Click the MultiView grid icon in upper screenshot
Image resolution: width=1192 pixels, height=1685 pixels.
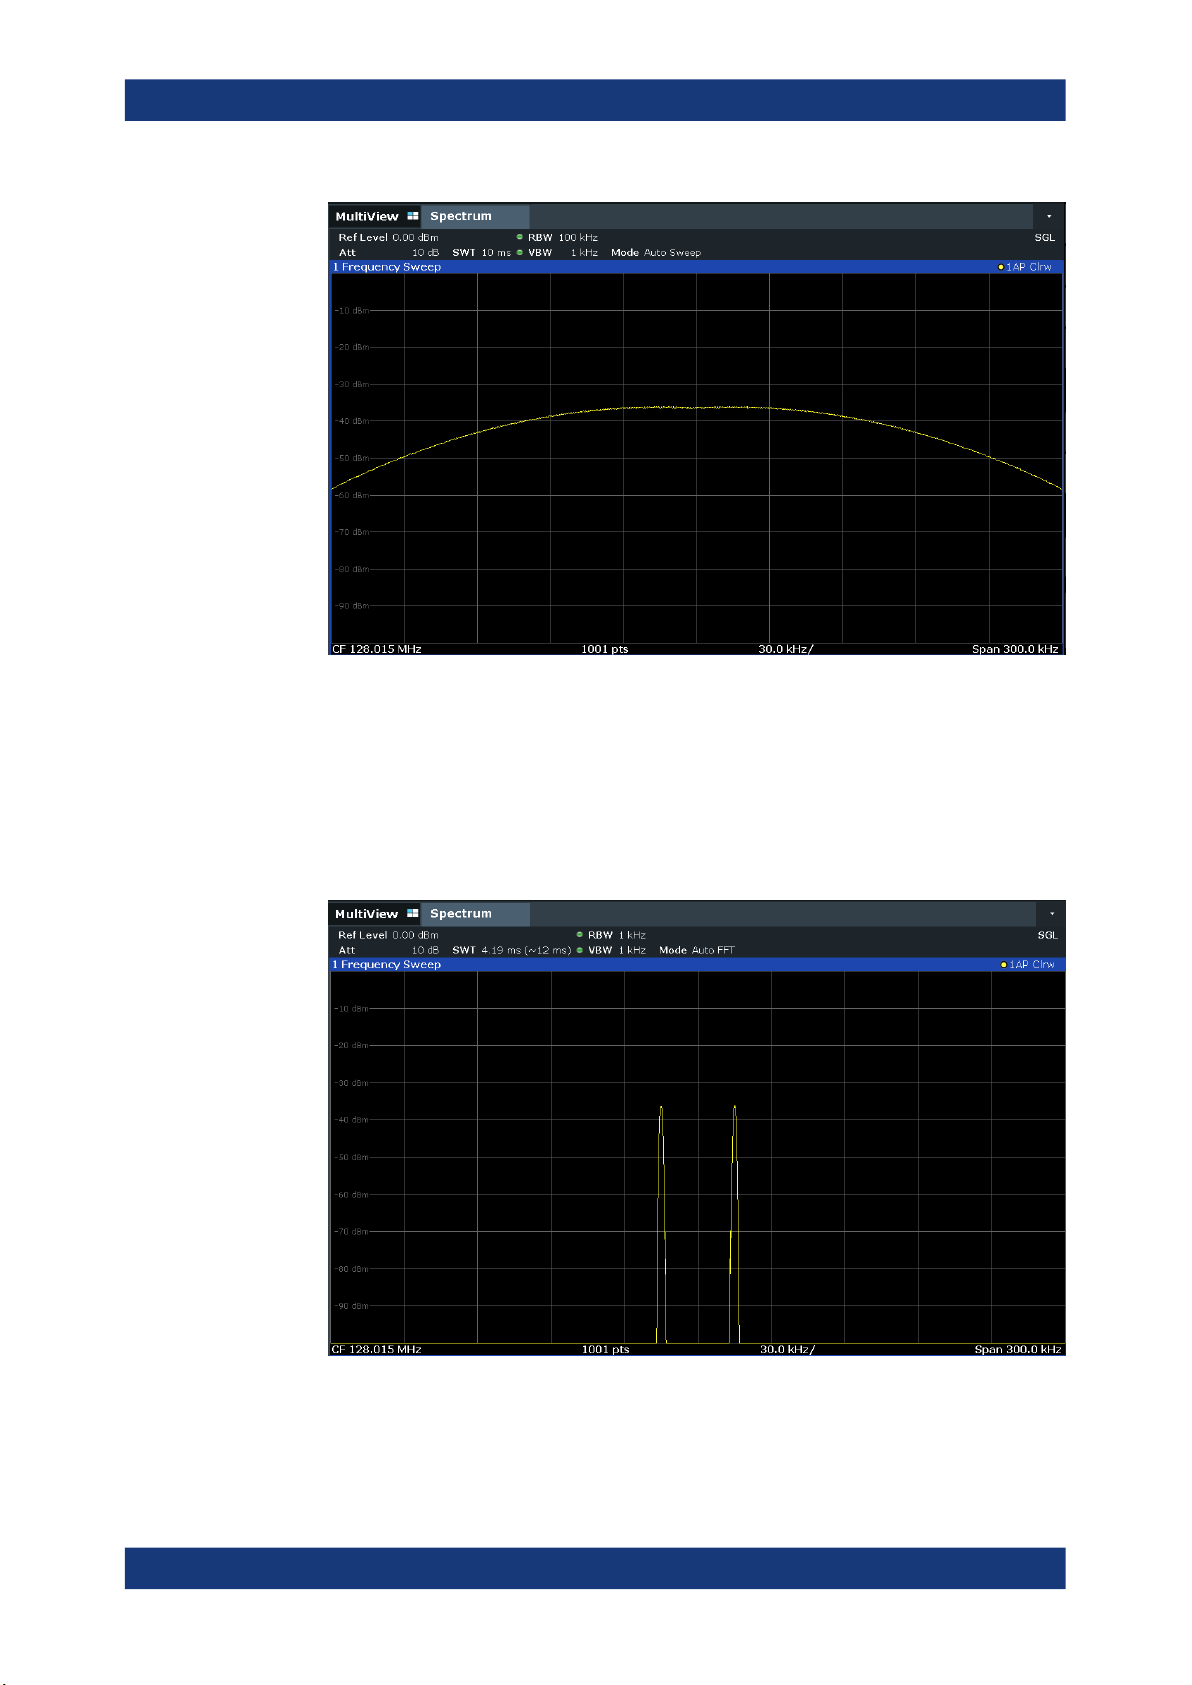pos(412,216)
